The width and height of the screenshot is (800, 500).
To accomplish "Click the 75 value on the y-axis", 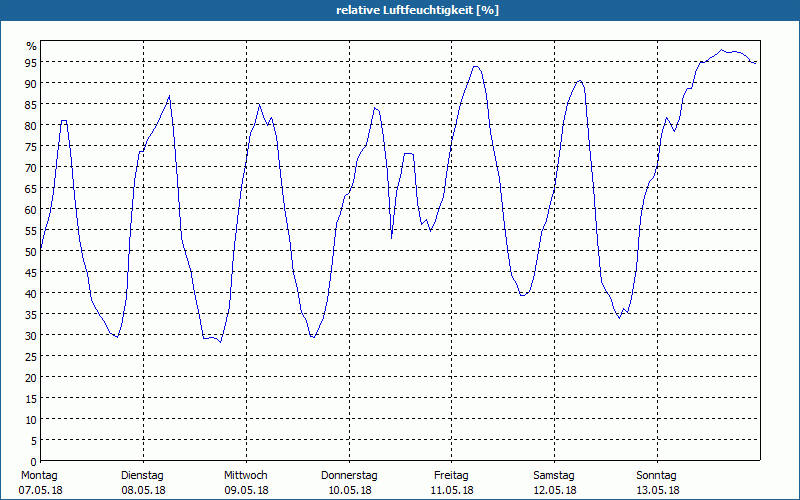I will point(31,147).
